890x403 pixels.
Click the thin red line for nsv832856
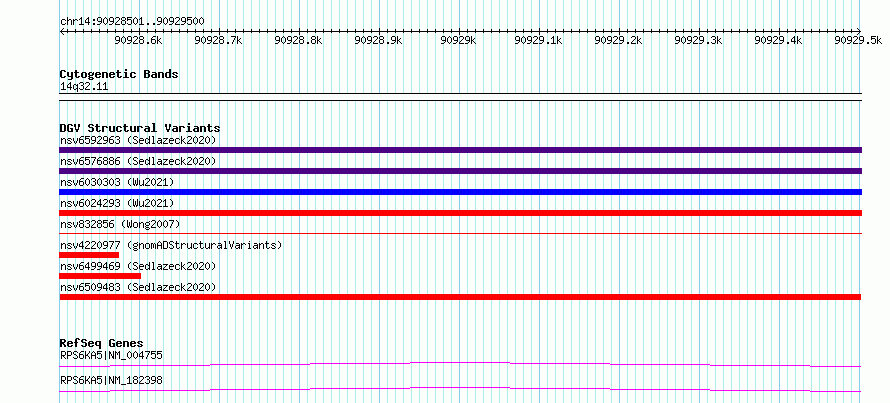click(x=460, y=233)
